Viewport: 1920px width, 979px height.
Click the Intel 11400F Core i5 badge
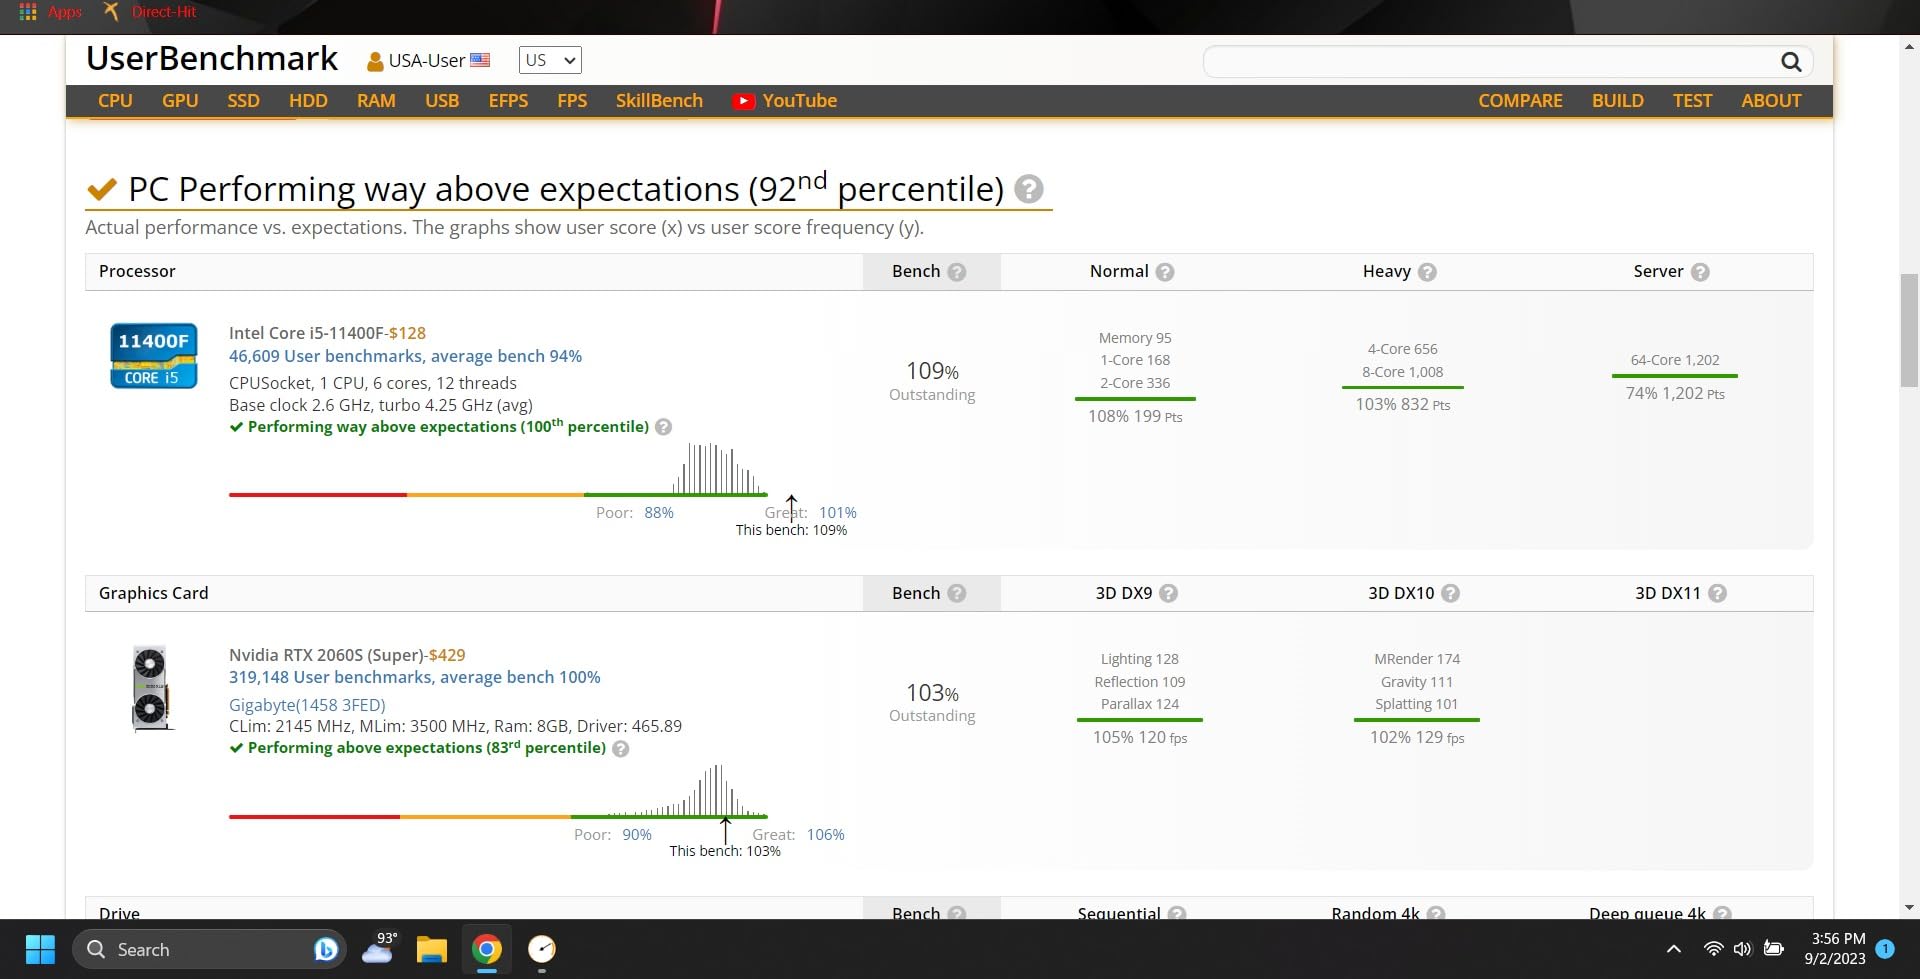[x=153, y=355]
